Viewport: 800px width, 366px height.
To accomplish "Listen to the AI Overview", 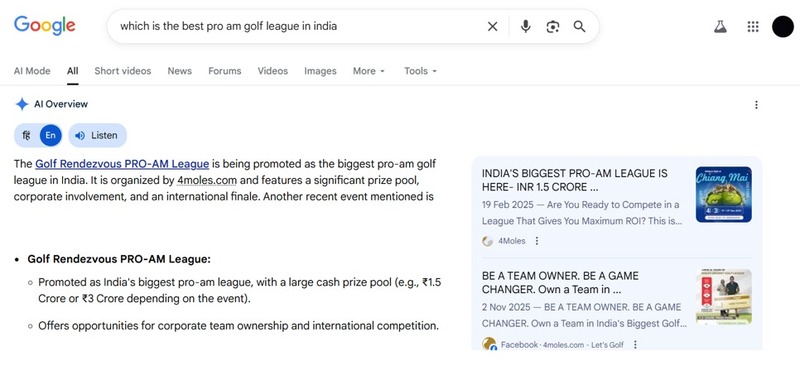I will click(97, 135).
